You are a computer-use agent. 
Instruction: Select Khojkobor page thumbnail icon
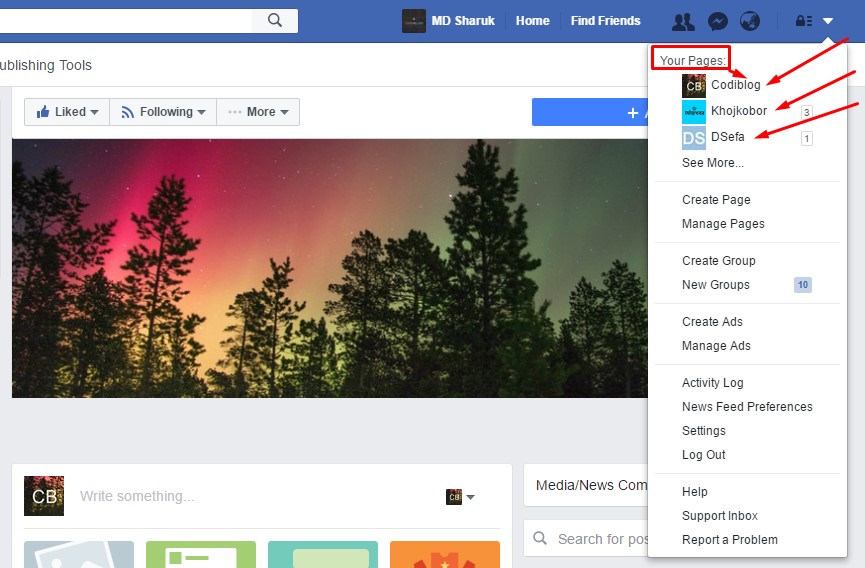pyautogui.click(x=693, y=112)
